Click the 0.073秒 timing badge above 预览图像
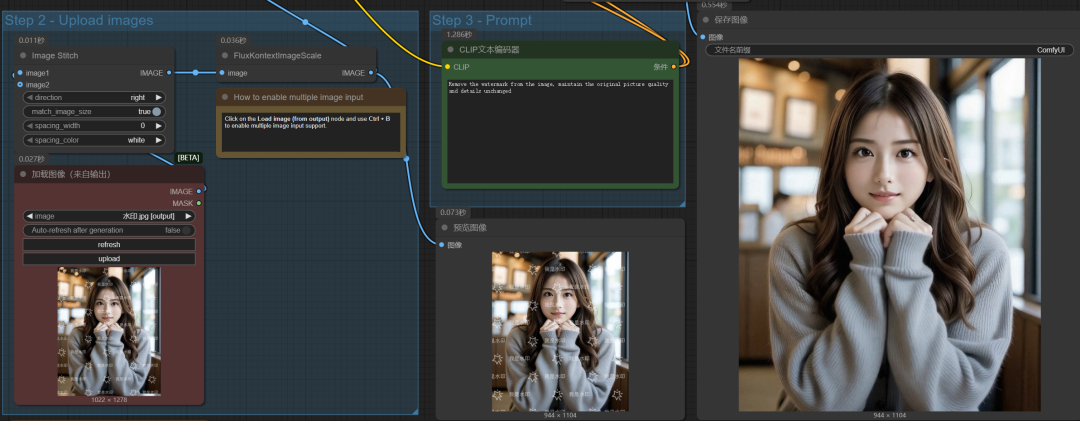 tap(453, 212)
